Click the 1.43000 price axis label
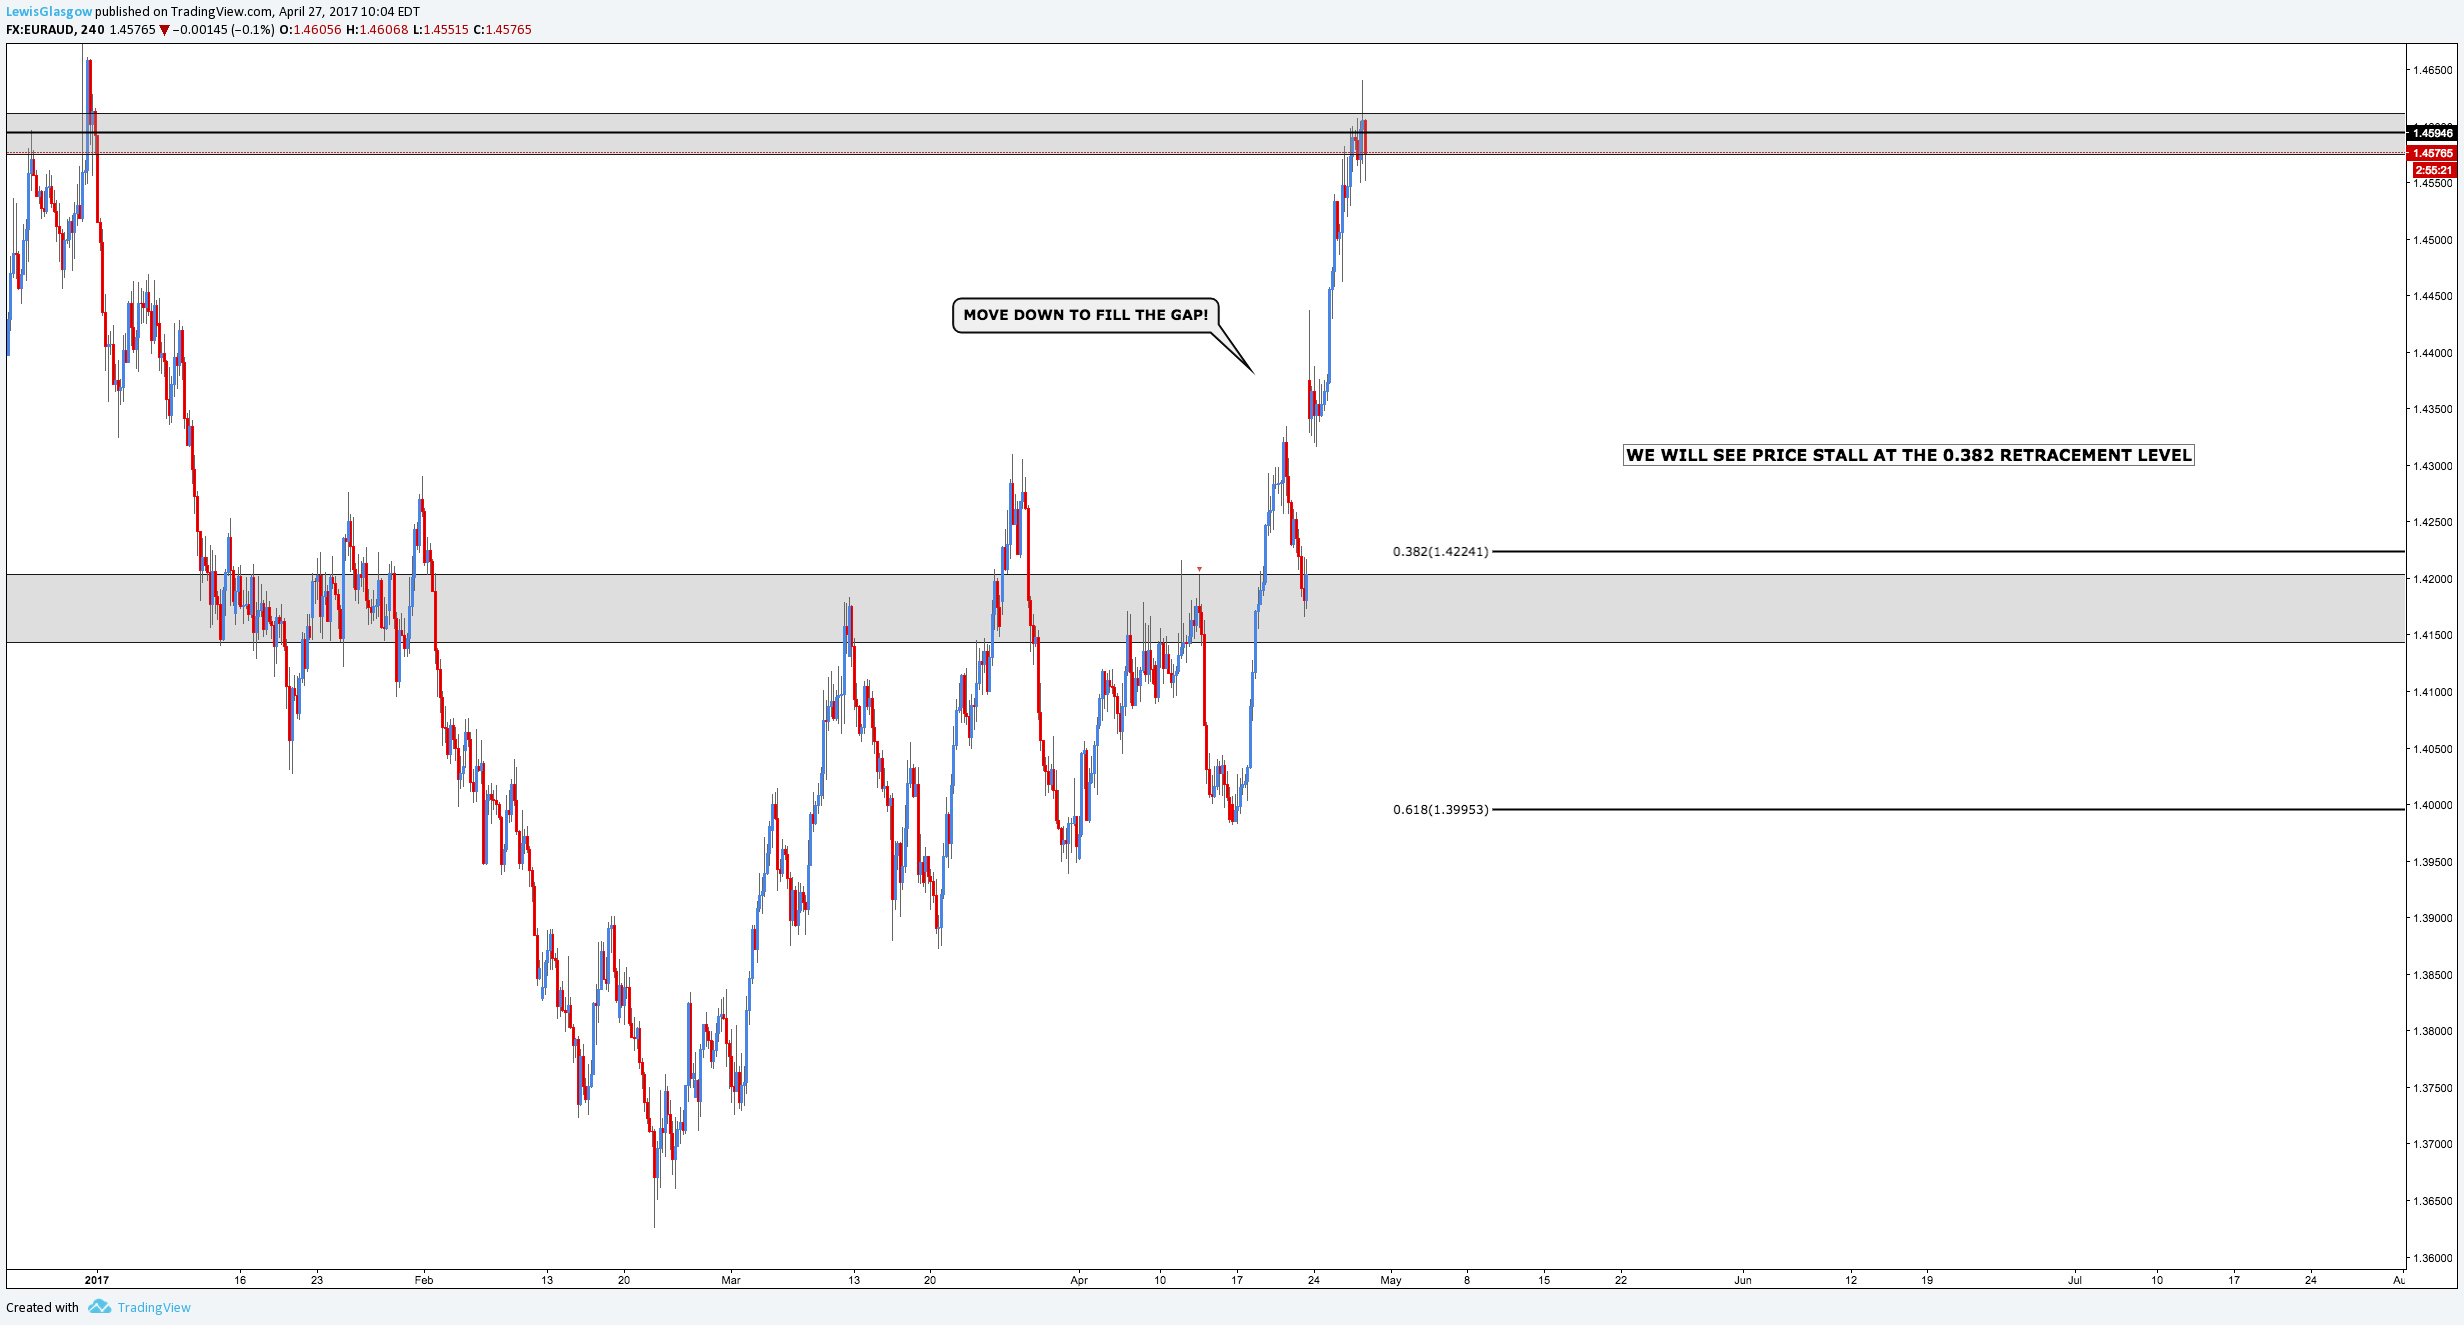This screenshot has height=1325, width=2464. (2433, 466)
